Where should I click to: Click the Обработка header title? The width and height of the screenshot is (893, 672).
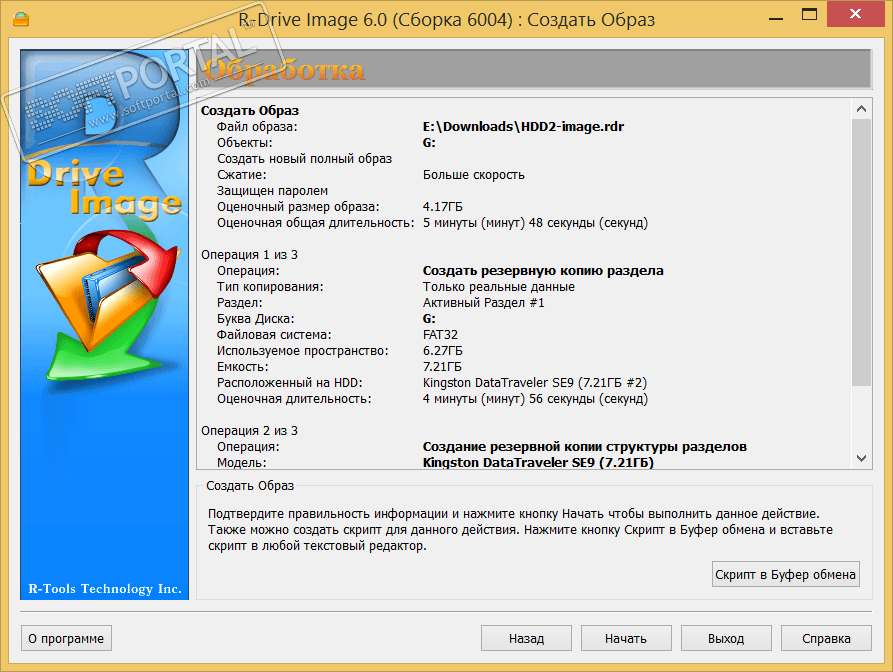point(284,71)
